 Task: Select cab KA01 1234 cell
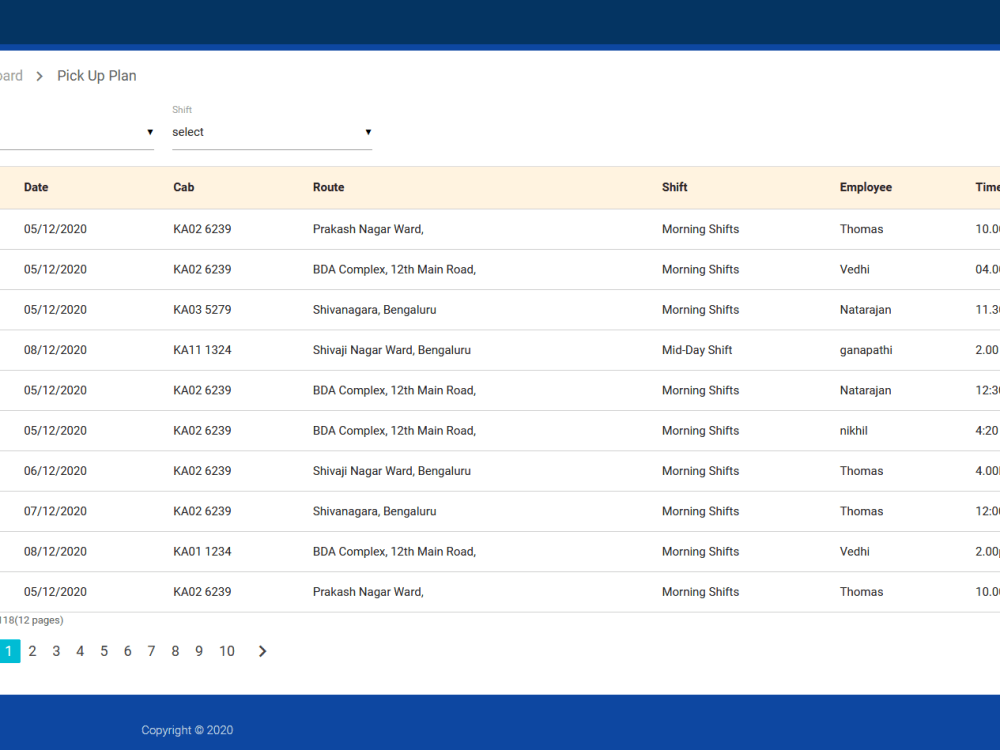click(x=202, y=552)
